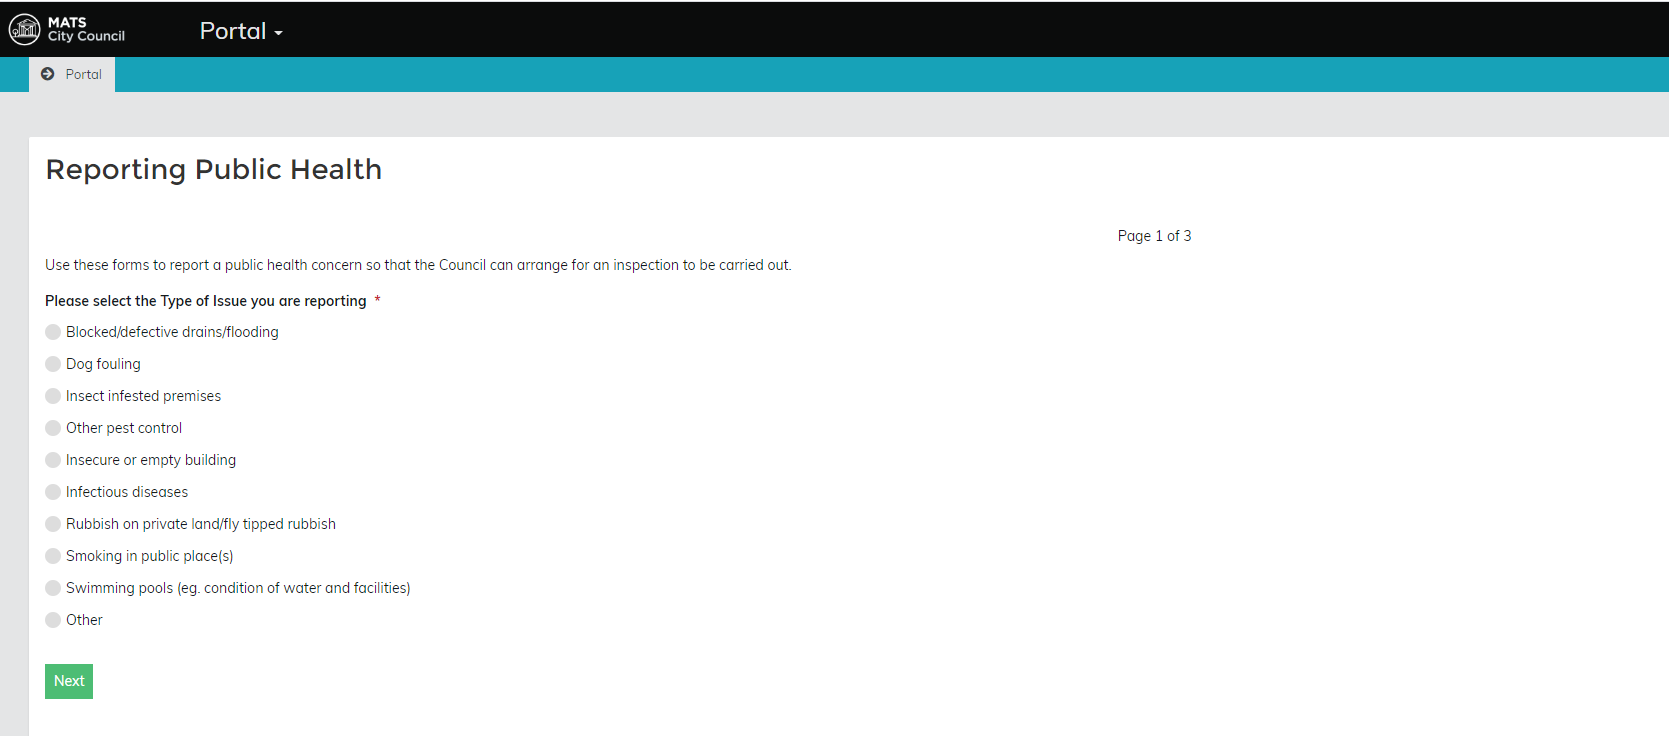
Task: Click the MATS City Council text link
Action: pyautogui.click(x=86, y=29)
